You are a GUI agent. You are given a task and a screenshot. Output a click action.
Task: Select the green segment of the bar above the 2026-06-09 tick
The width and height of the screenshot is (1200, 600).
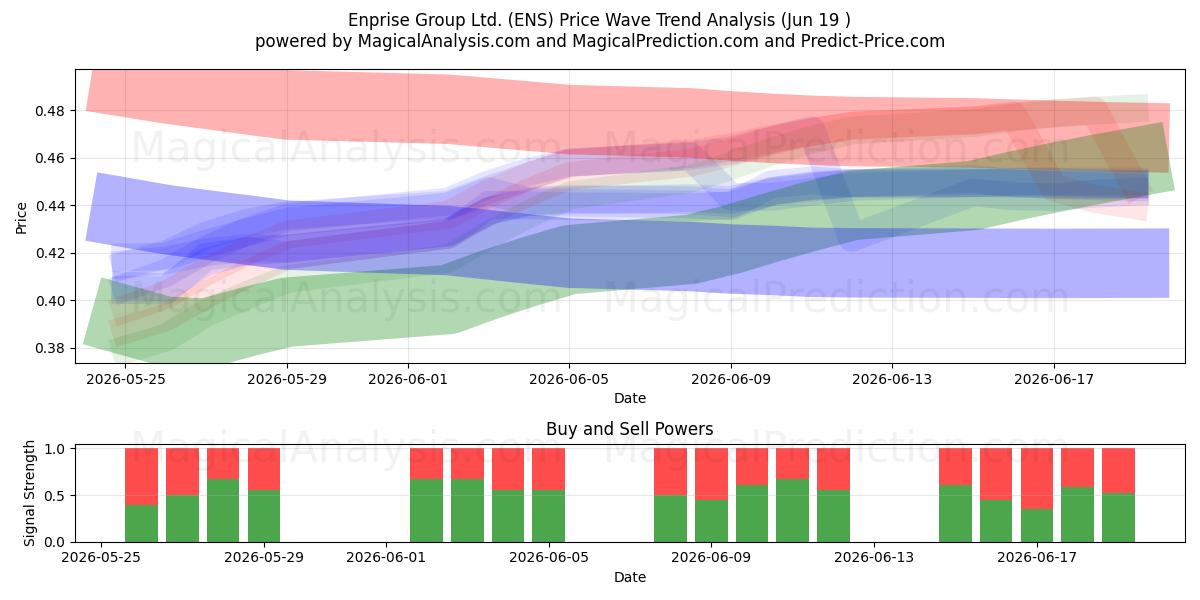pyautogui.click(x=712, y=521)
